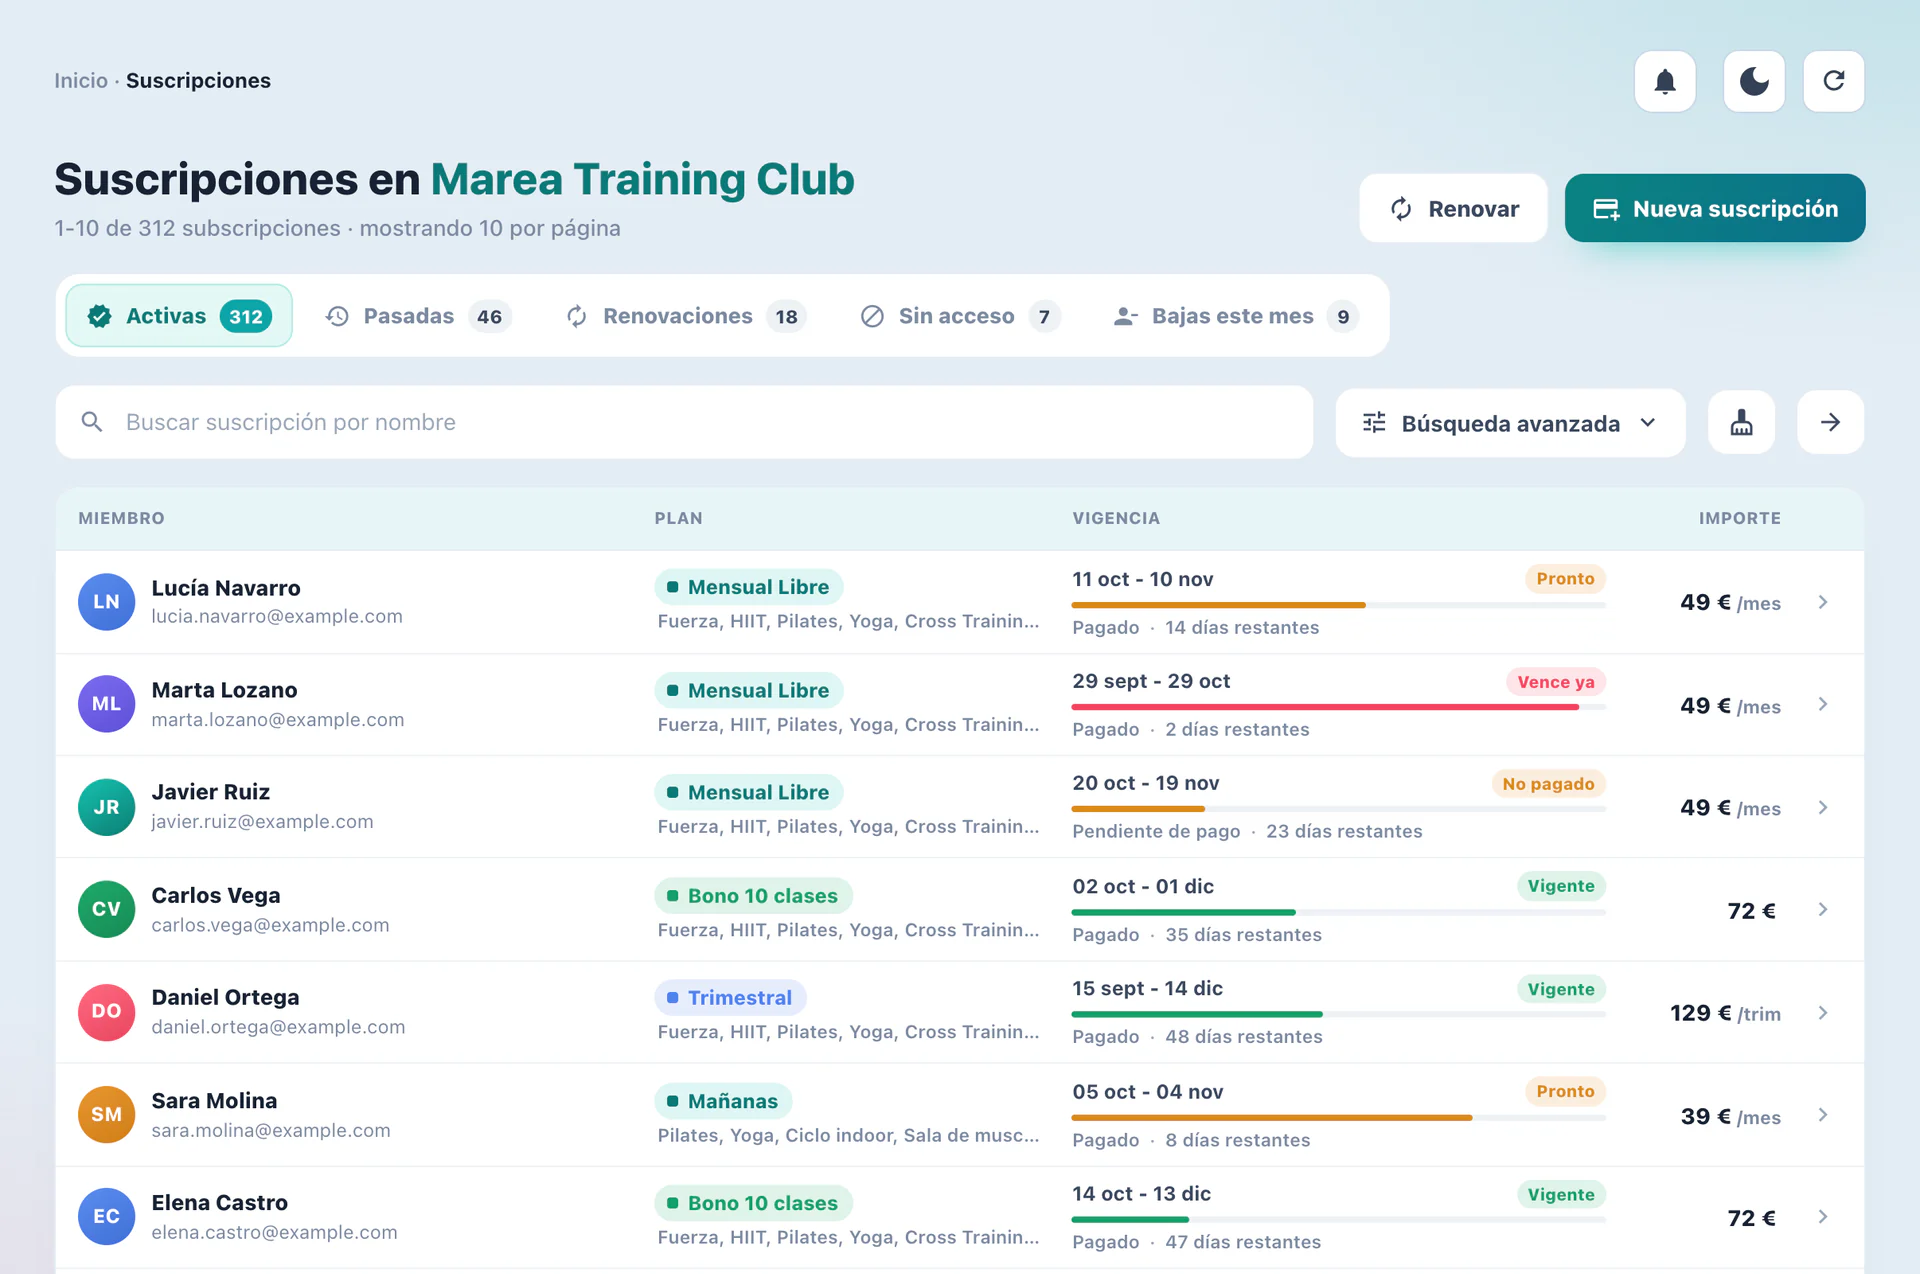The image size is (1920, 1274).
Task: Open Marta Lozano row chevron
Action: pos(1823,704)
